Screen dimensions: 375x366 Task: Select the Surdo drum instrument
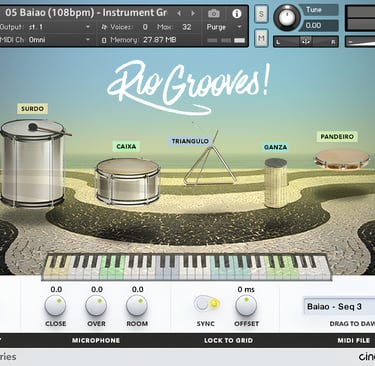coord(33,163)
